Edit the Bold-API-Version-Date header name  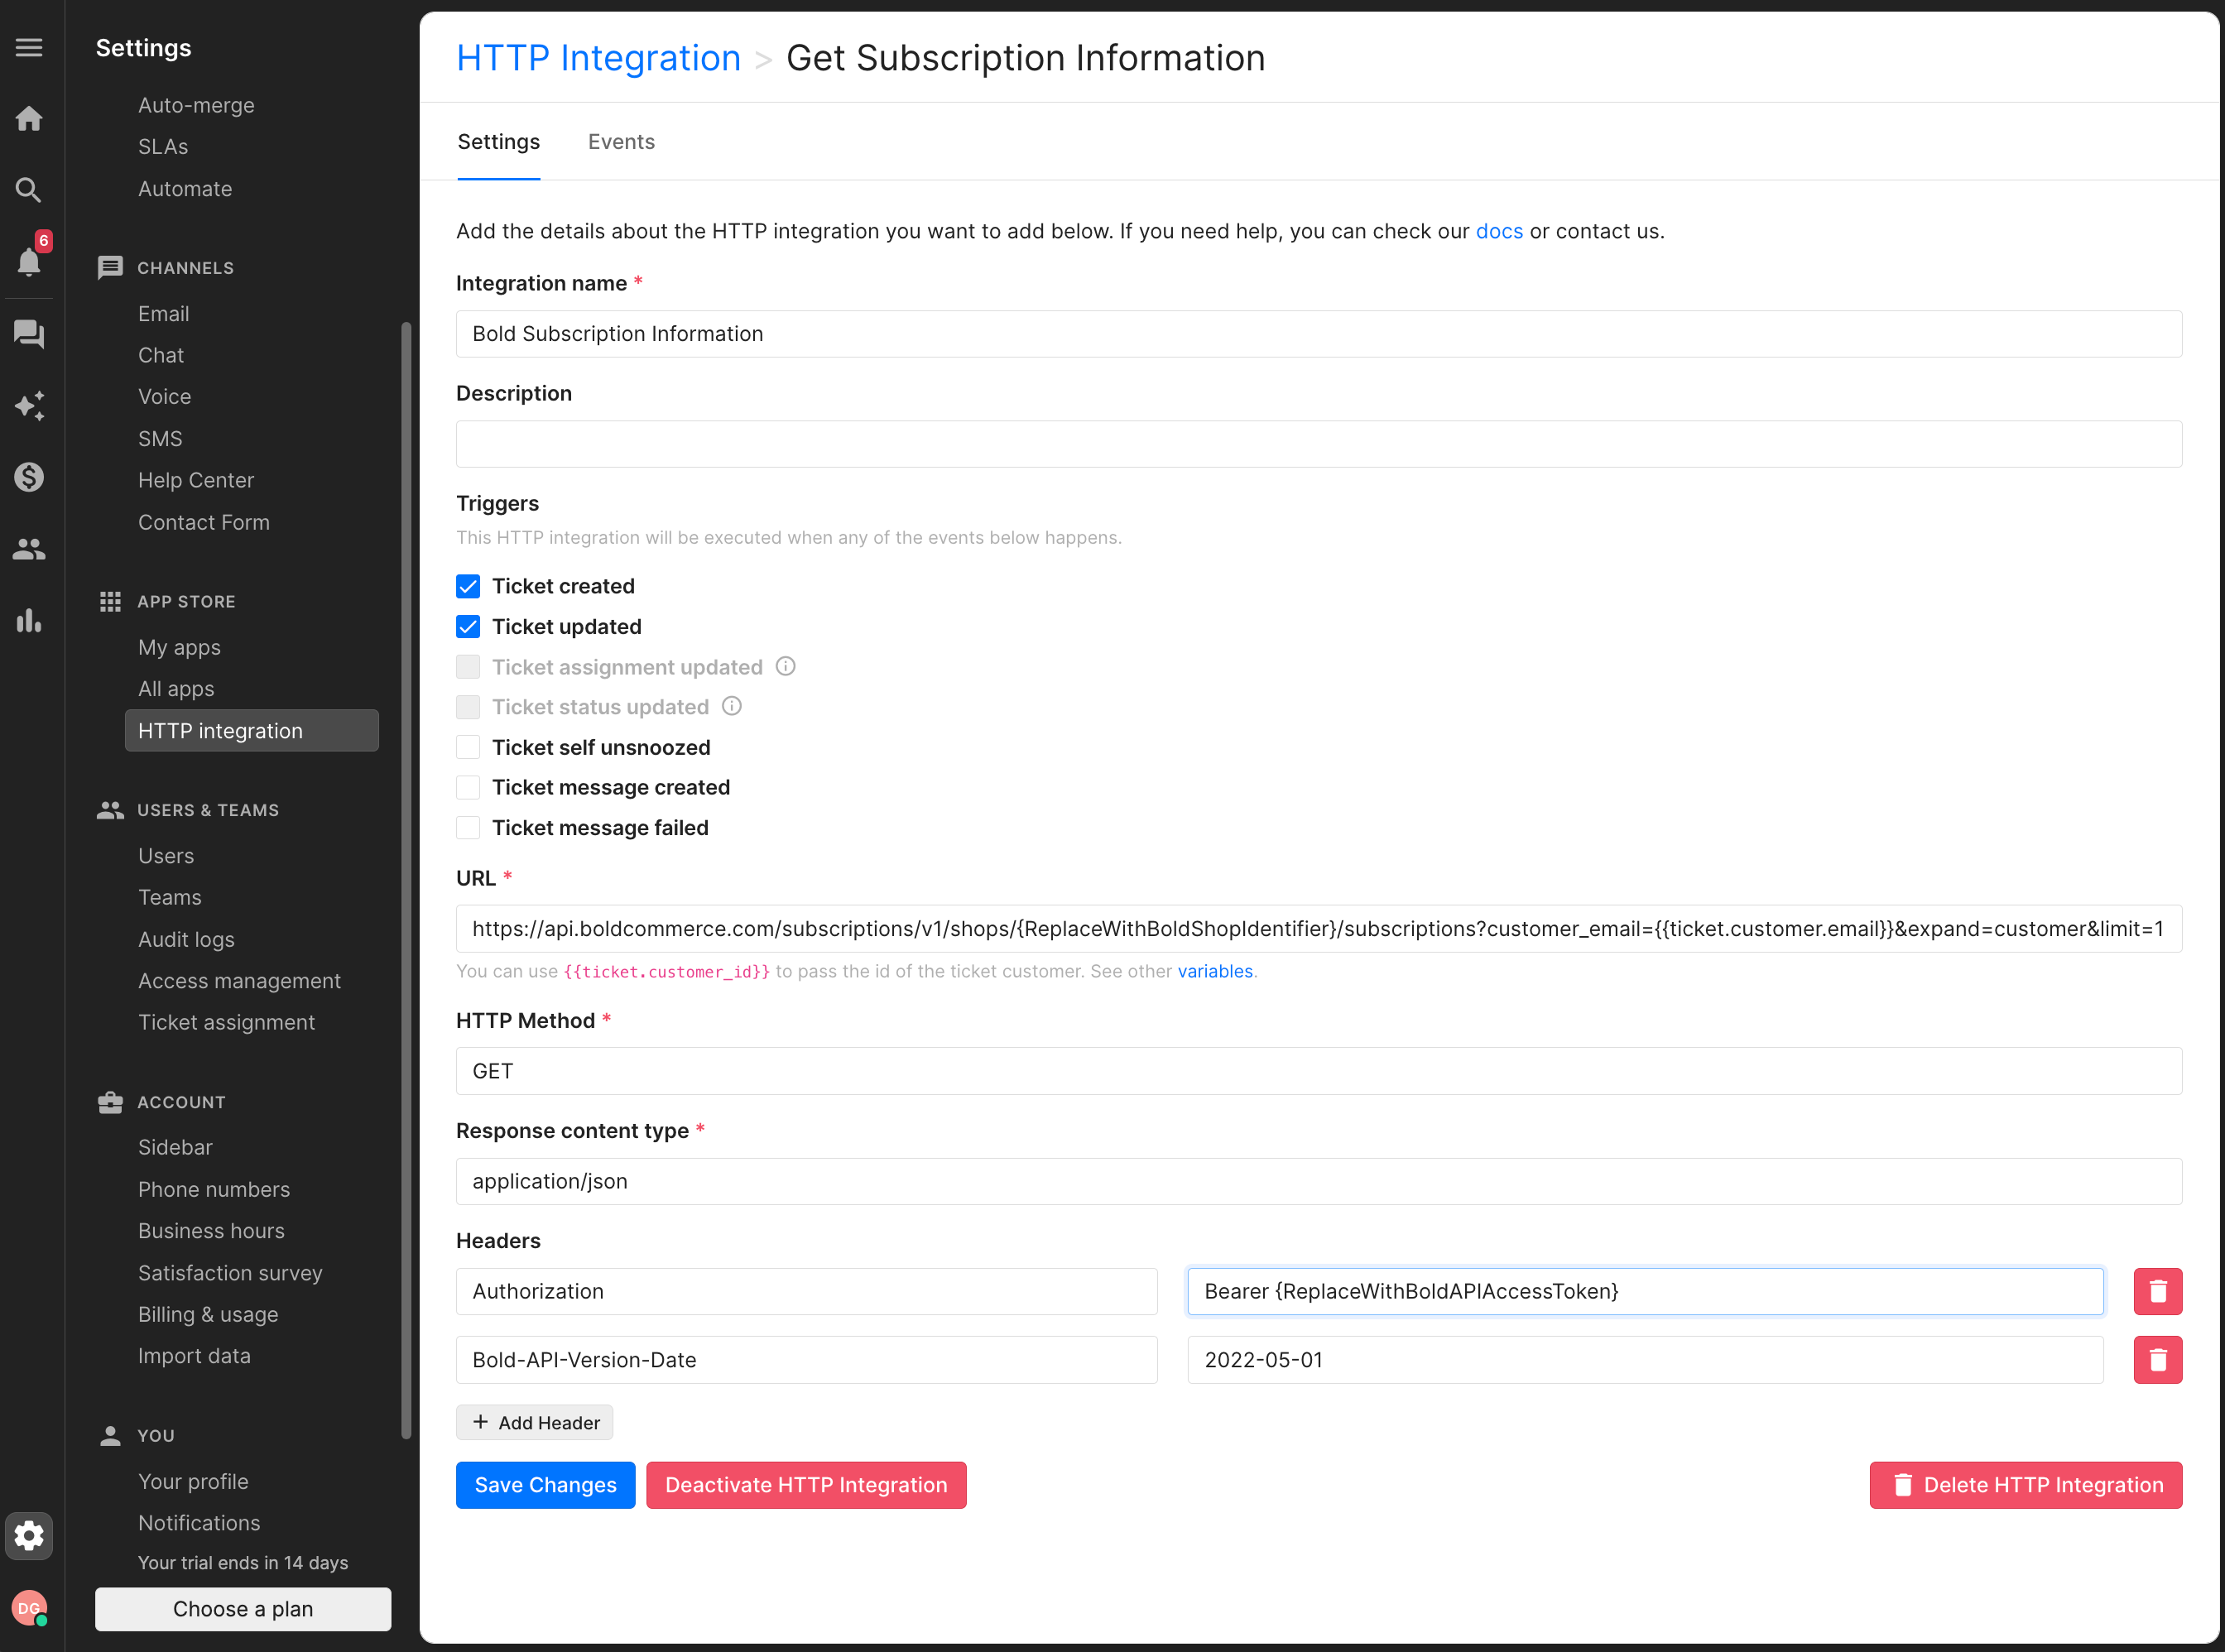coord(806,1360)
